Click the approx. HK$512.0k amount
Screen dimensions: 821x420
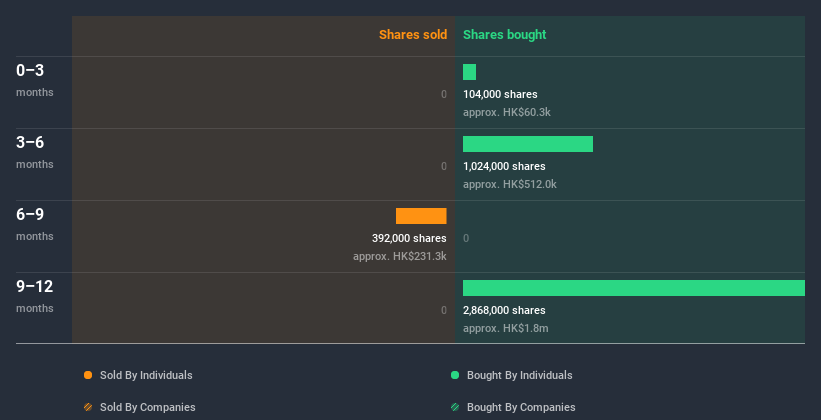tap(509, 184)
